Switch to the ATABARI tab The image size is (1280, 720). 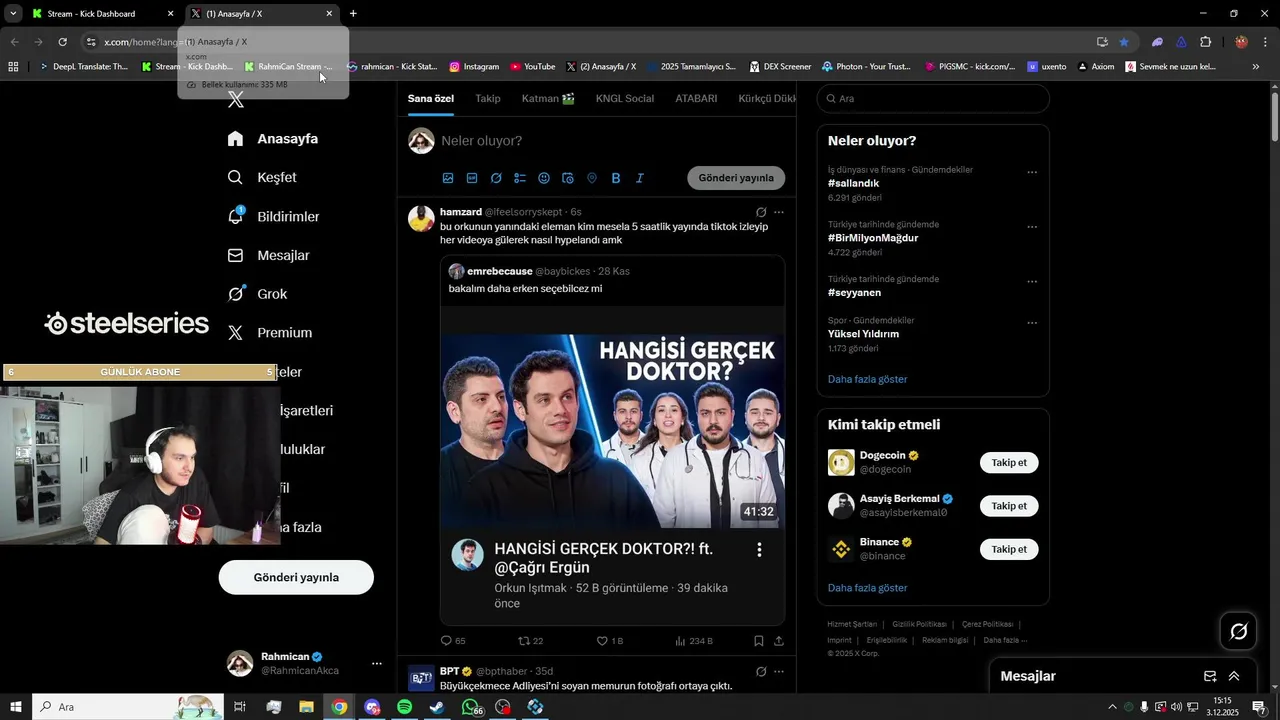point(696,98)
